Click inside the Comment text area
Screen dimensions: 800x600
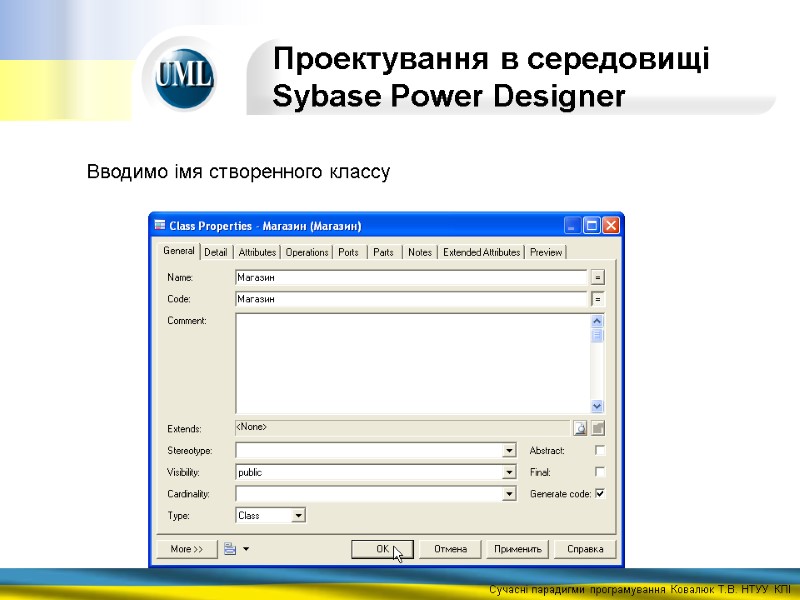click(410, 363)
